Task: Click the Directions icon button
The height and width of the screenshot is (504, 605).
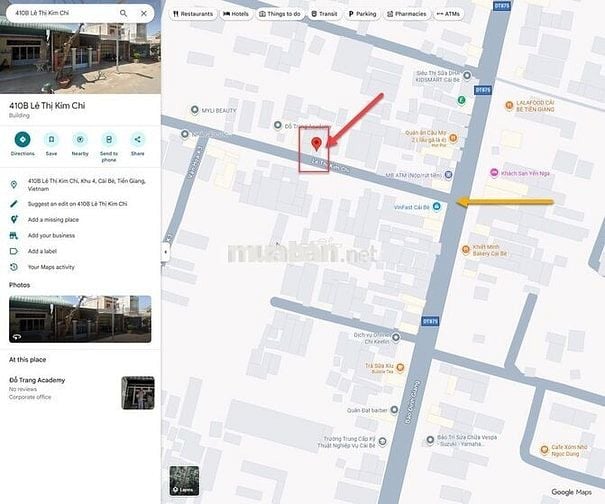Action: tap(22, 139)
